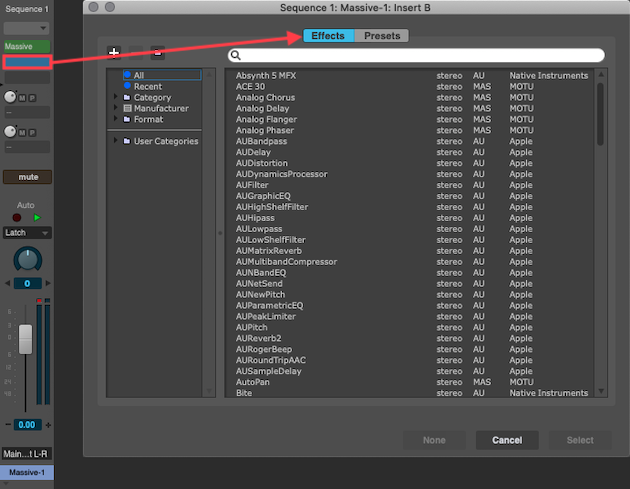Click in the effects search field
Image resolution: width=630 pixels, height=489 pixels.
click(420, 56)
